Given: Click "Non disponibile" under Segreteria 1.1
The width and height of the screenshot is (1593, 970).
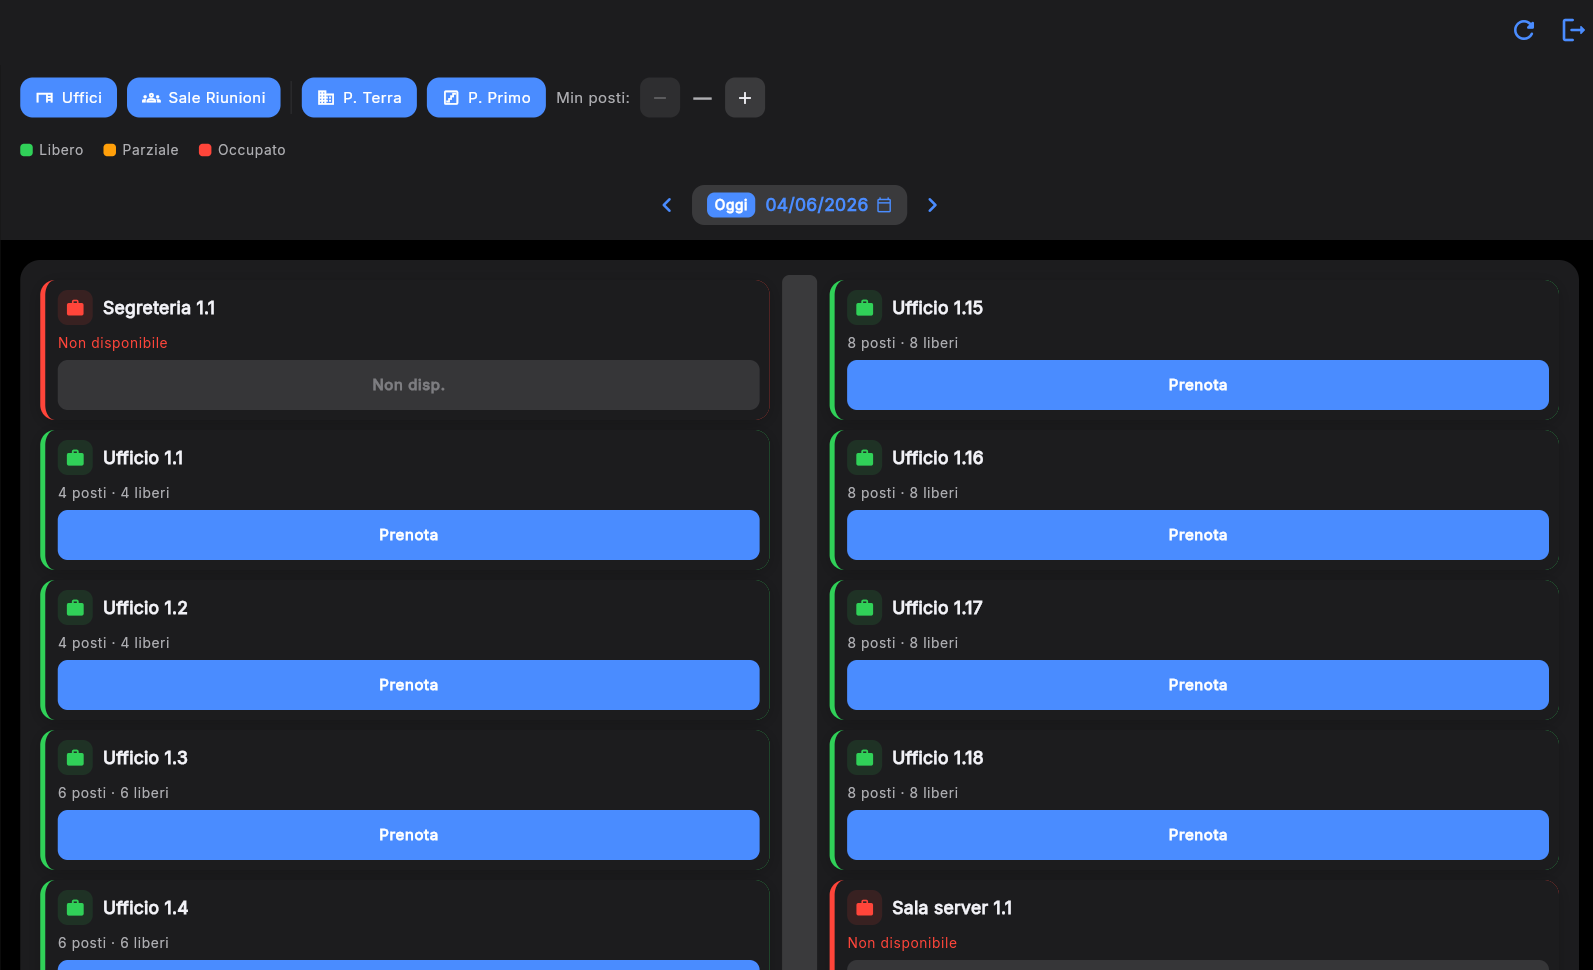Looking at the screenshot, I should pos(113,343).
